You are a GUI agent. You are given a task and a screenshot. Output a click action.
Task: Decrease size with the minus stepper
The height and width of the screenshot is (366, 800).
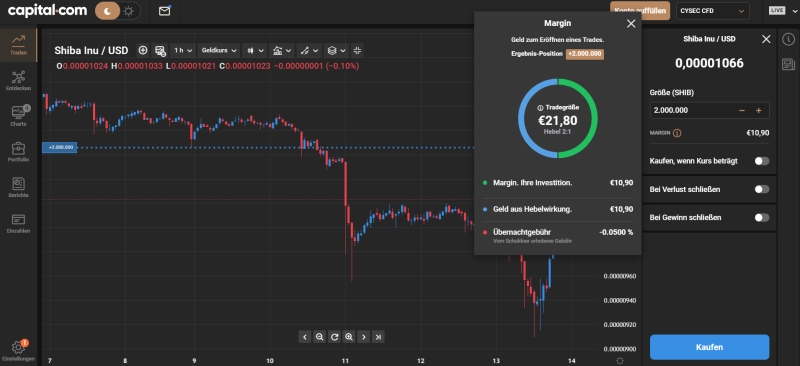(x=742, y=110)
